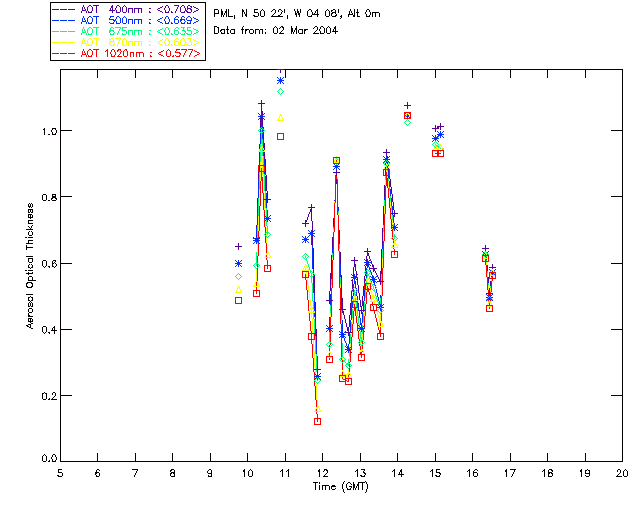Click the y-axis tick label 0.8
Image resolution: width=640 pixels, height=512 pixels.
coord(49,197)
